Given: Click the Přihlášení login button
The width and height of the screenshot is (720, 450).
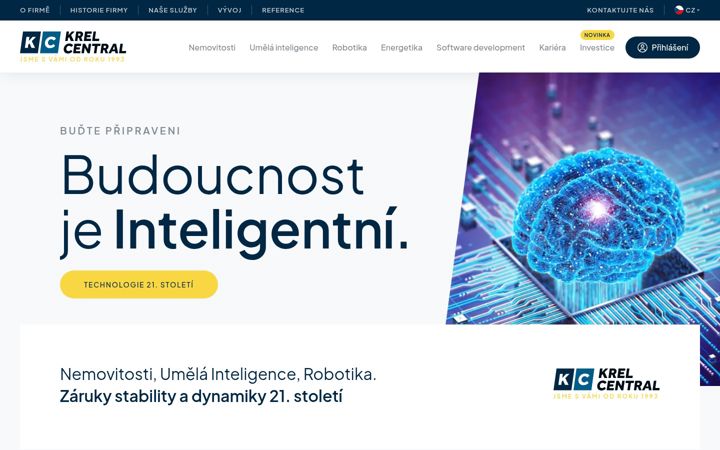Looking at the screenshot, I should point(663,47).
